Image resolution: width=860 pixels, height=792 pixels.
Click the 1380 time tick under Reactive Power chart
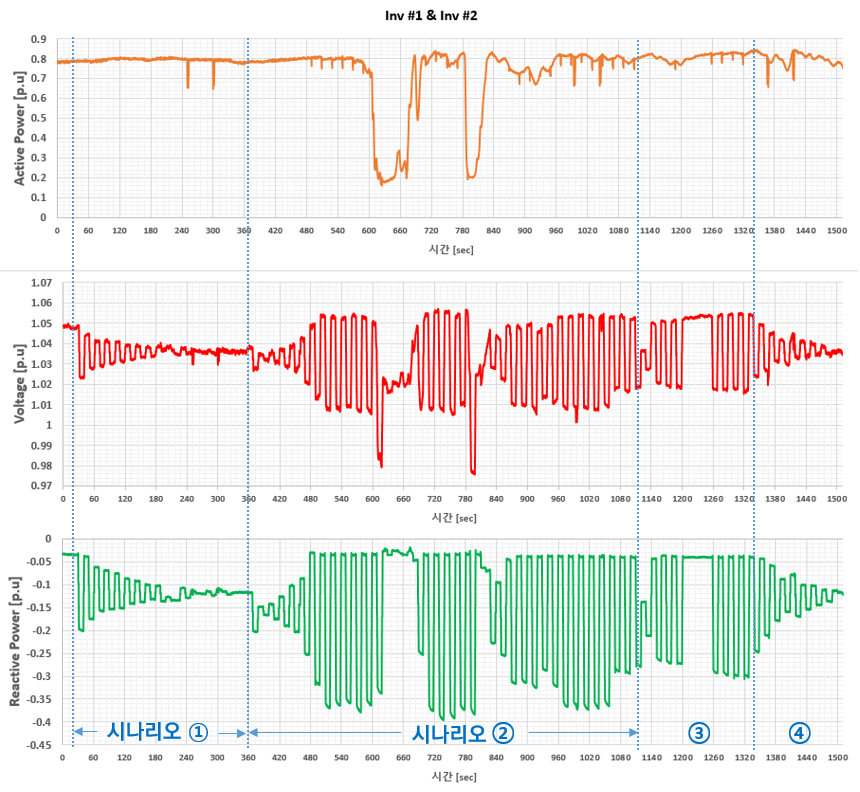pyautogui.click(x=776, y=757)
